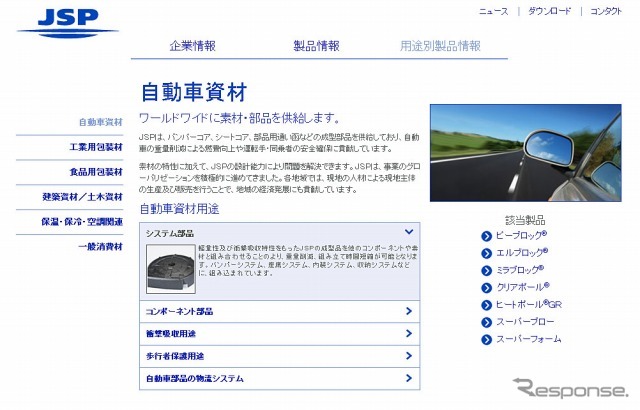Click the 自動車資材用途 subheading
The height and width of the screenshot is (410, 640).
[x=179, y=209]
